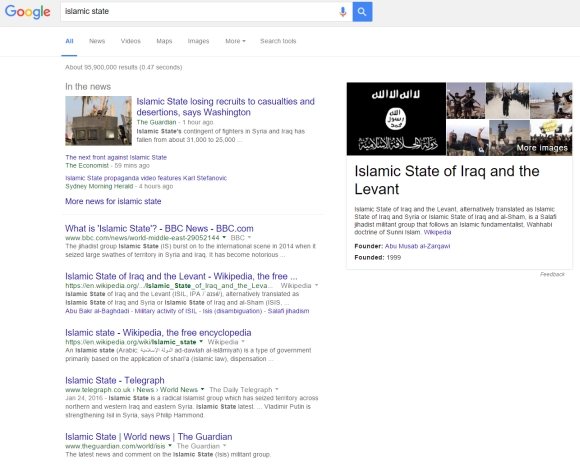This screenshot has height=466, width=580.
Task: Expand the Wikipedia source arrow under the Levant result
Action: [316, 286]
